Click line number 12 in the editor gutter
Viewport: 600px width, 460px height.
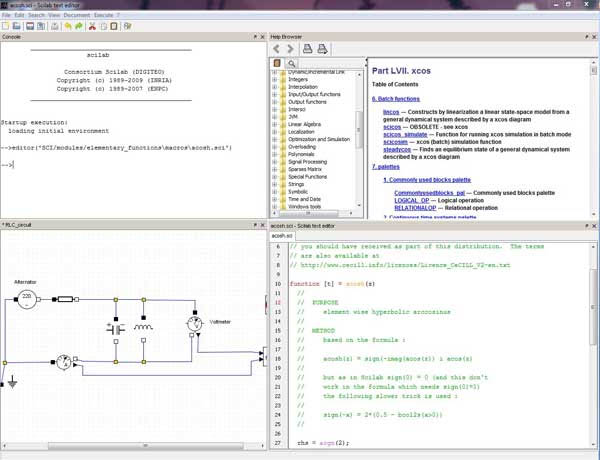(x=278, y=303)
